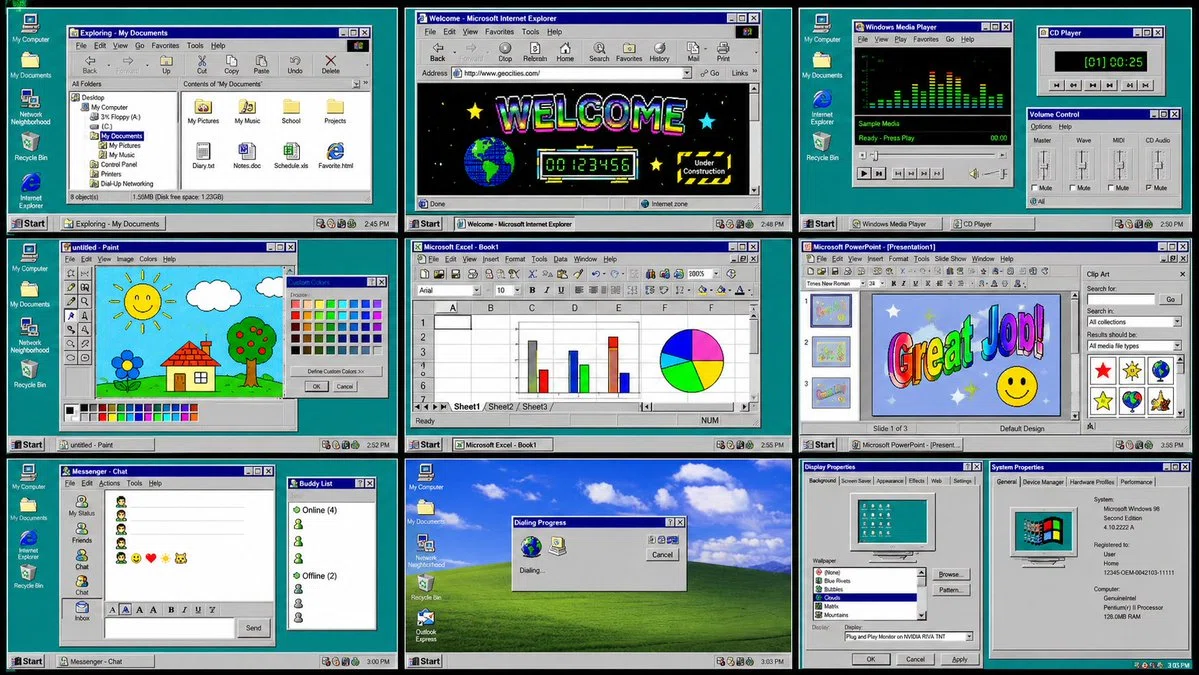The height and width of the screenshot is (675, 1199).
Task: Click the Up folder icon in Explorer toolbar
Action: point(166,60)
